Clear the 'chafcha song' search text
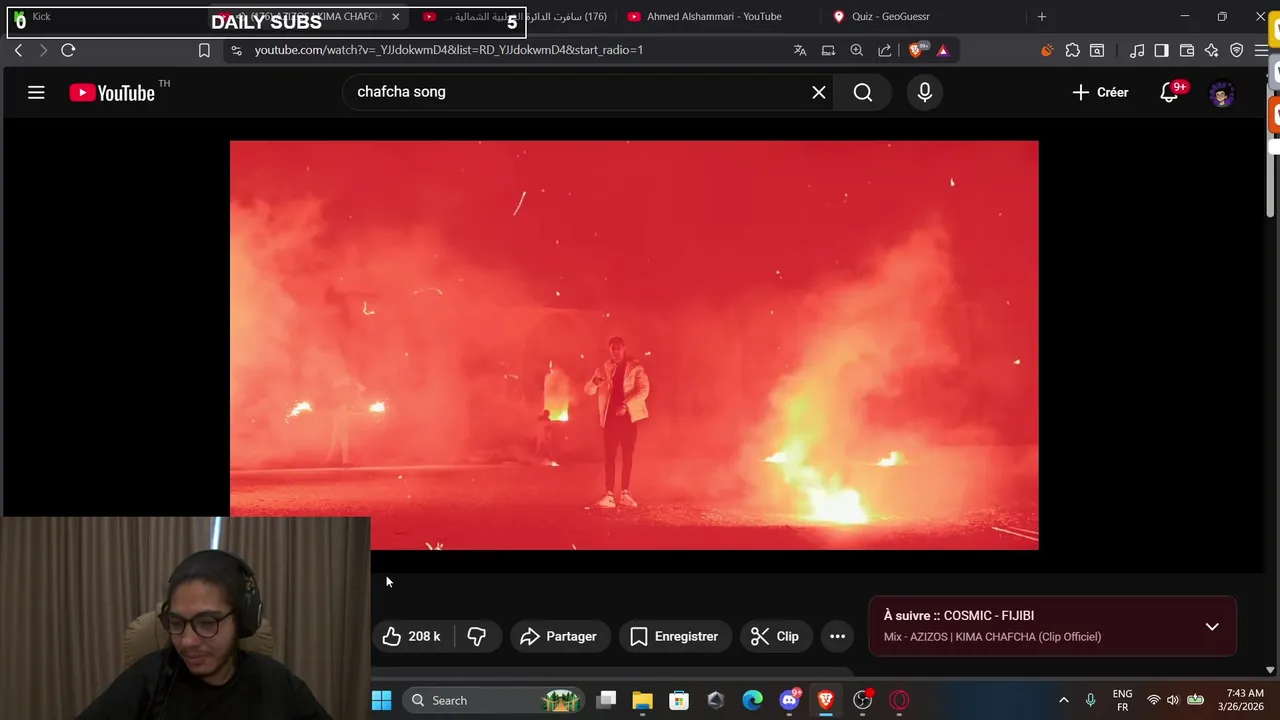 819,92
